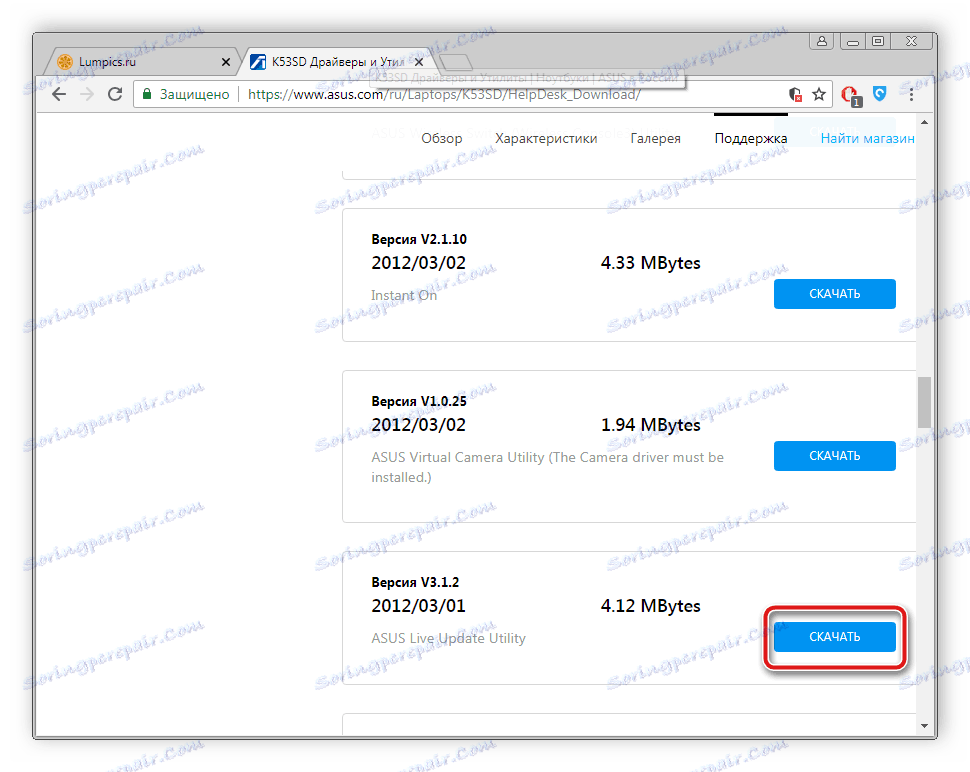
Task: Open the Характеристики section
Action: tap(546, 138)
